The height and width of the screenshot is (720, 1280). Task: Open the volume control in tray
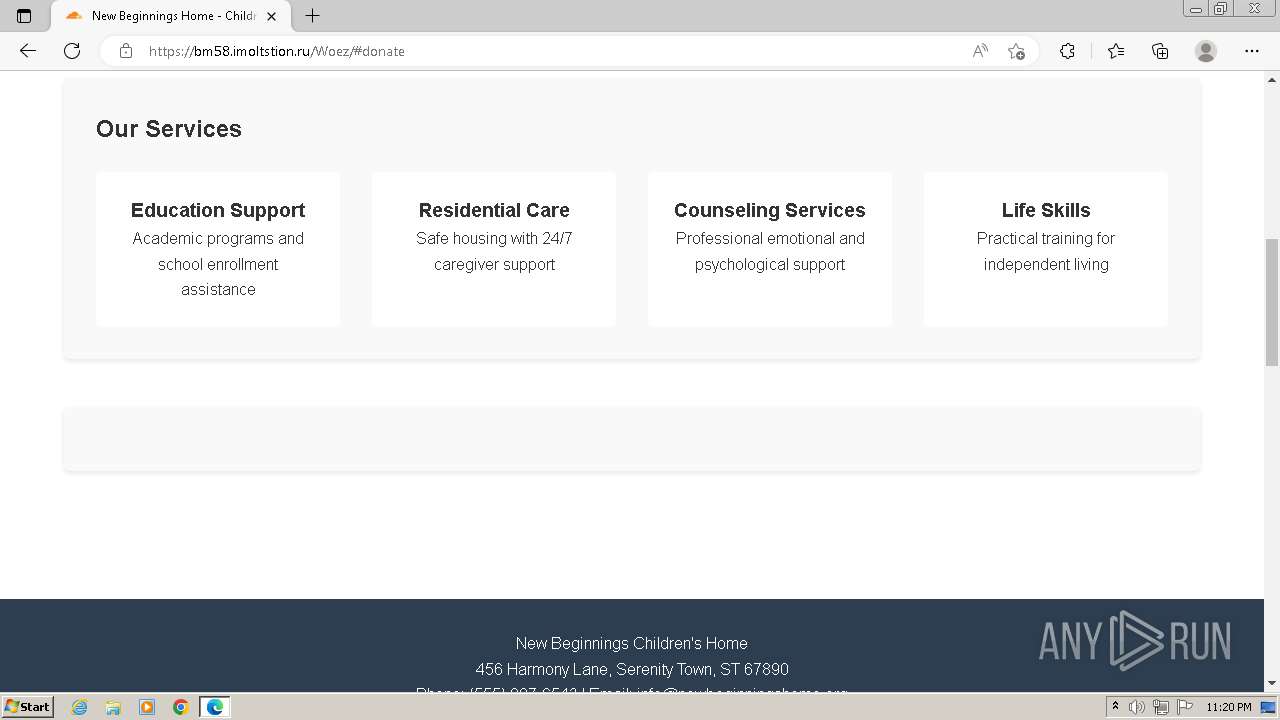click(1137, 707)
